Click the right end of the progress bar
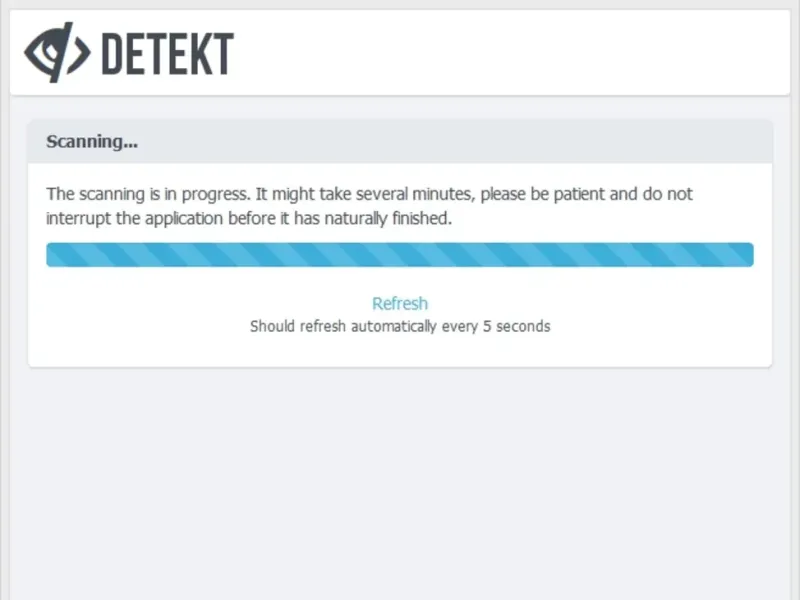Screen dimensions: 800x600 coord(745,255)
